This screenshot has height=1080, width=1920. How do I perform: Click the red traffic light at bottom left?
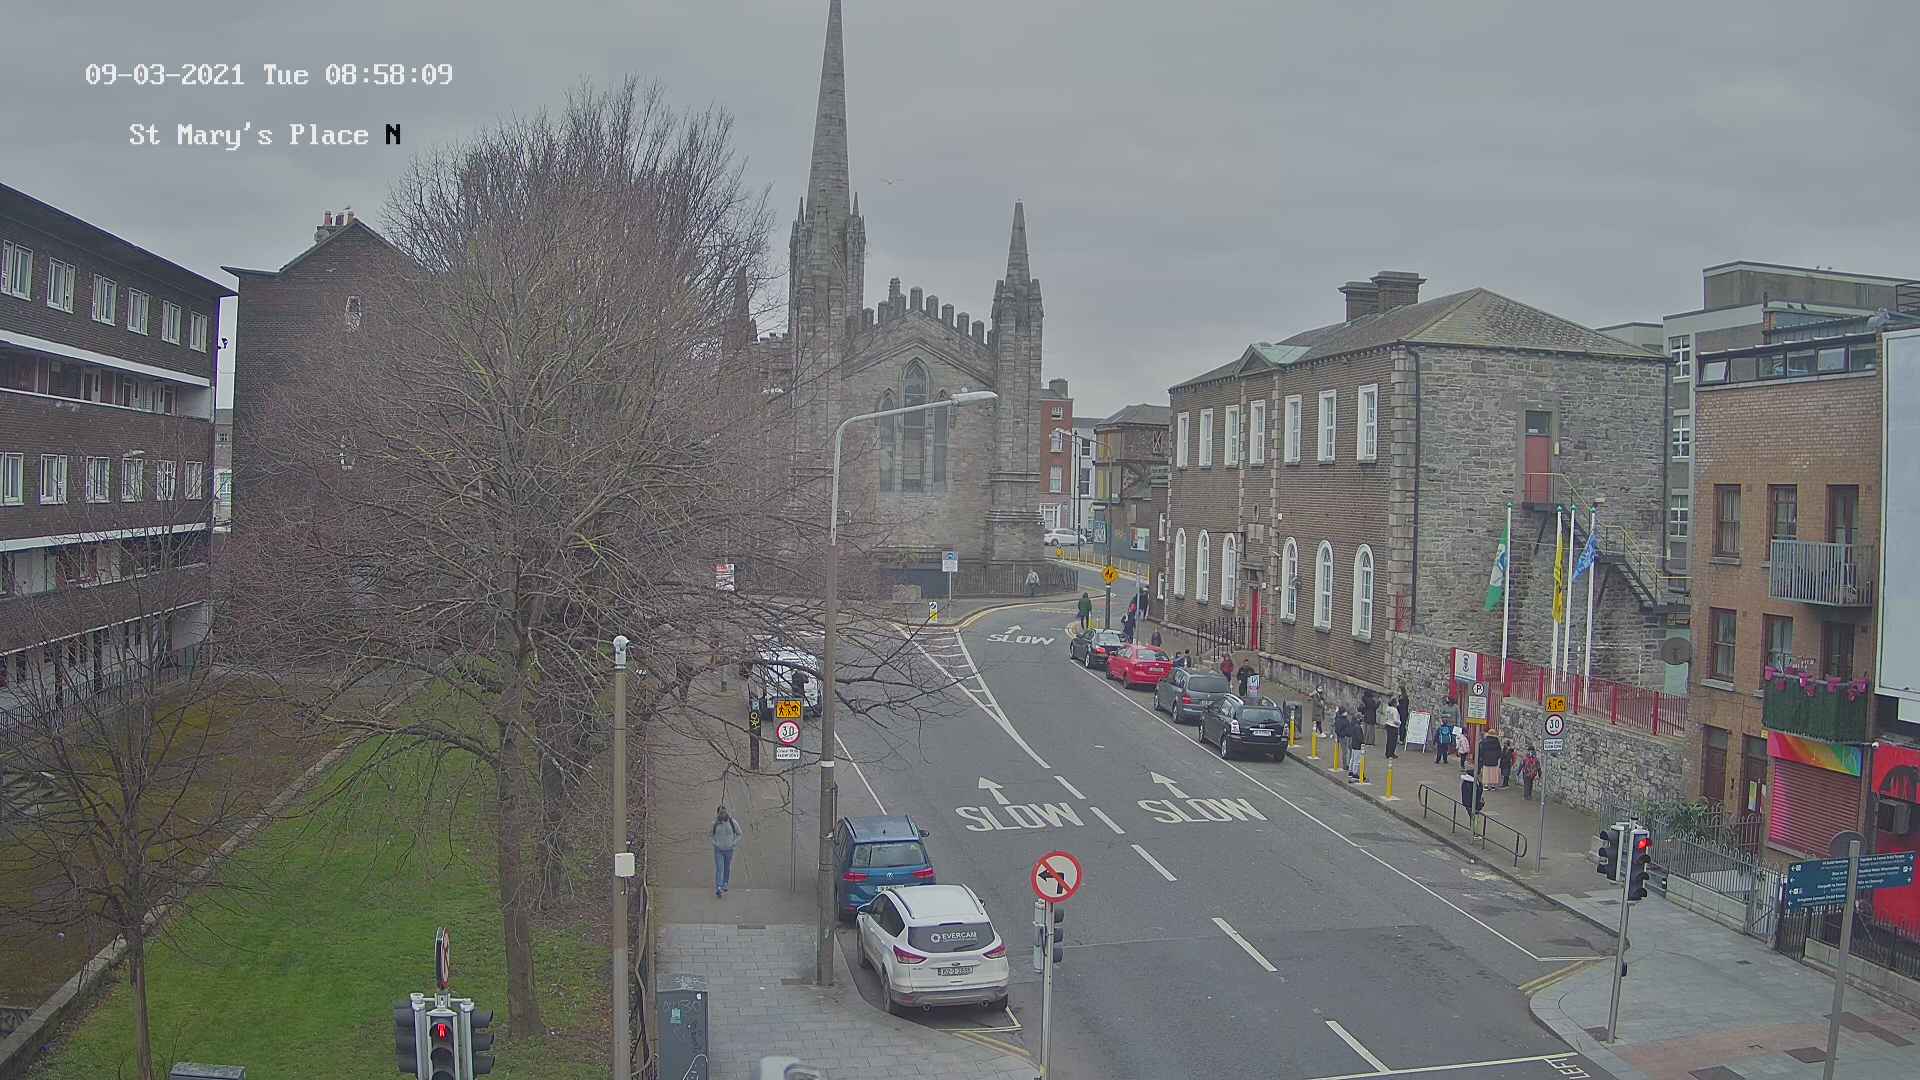click(441, 1029)
